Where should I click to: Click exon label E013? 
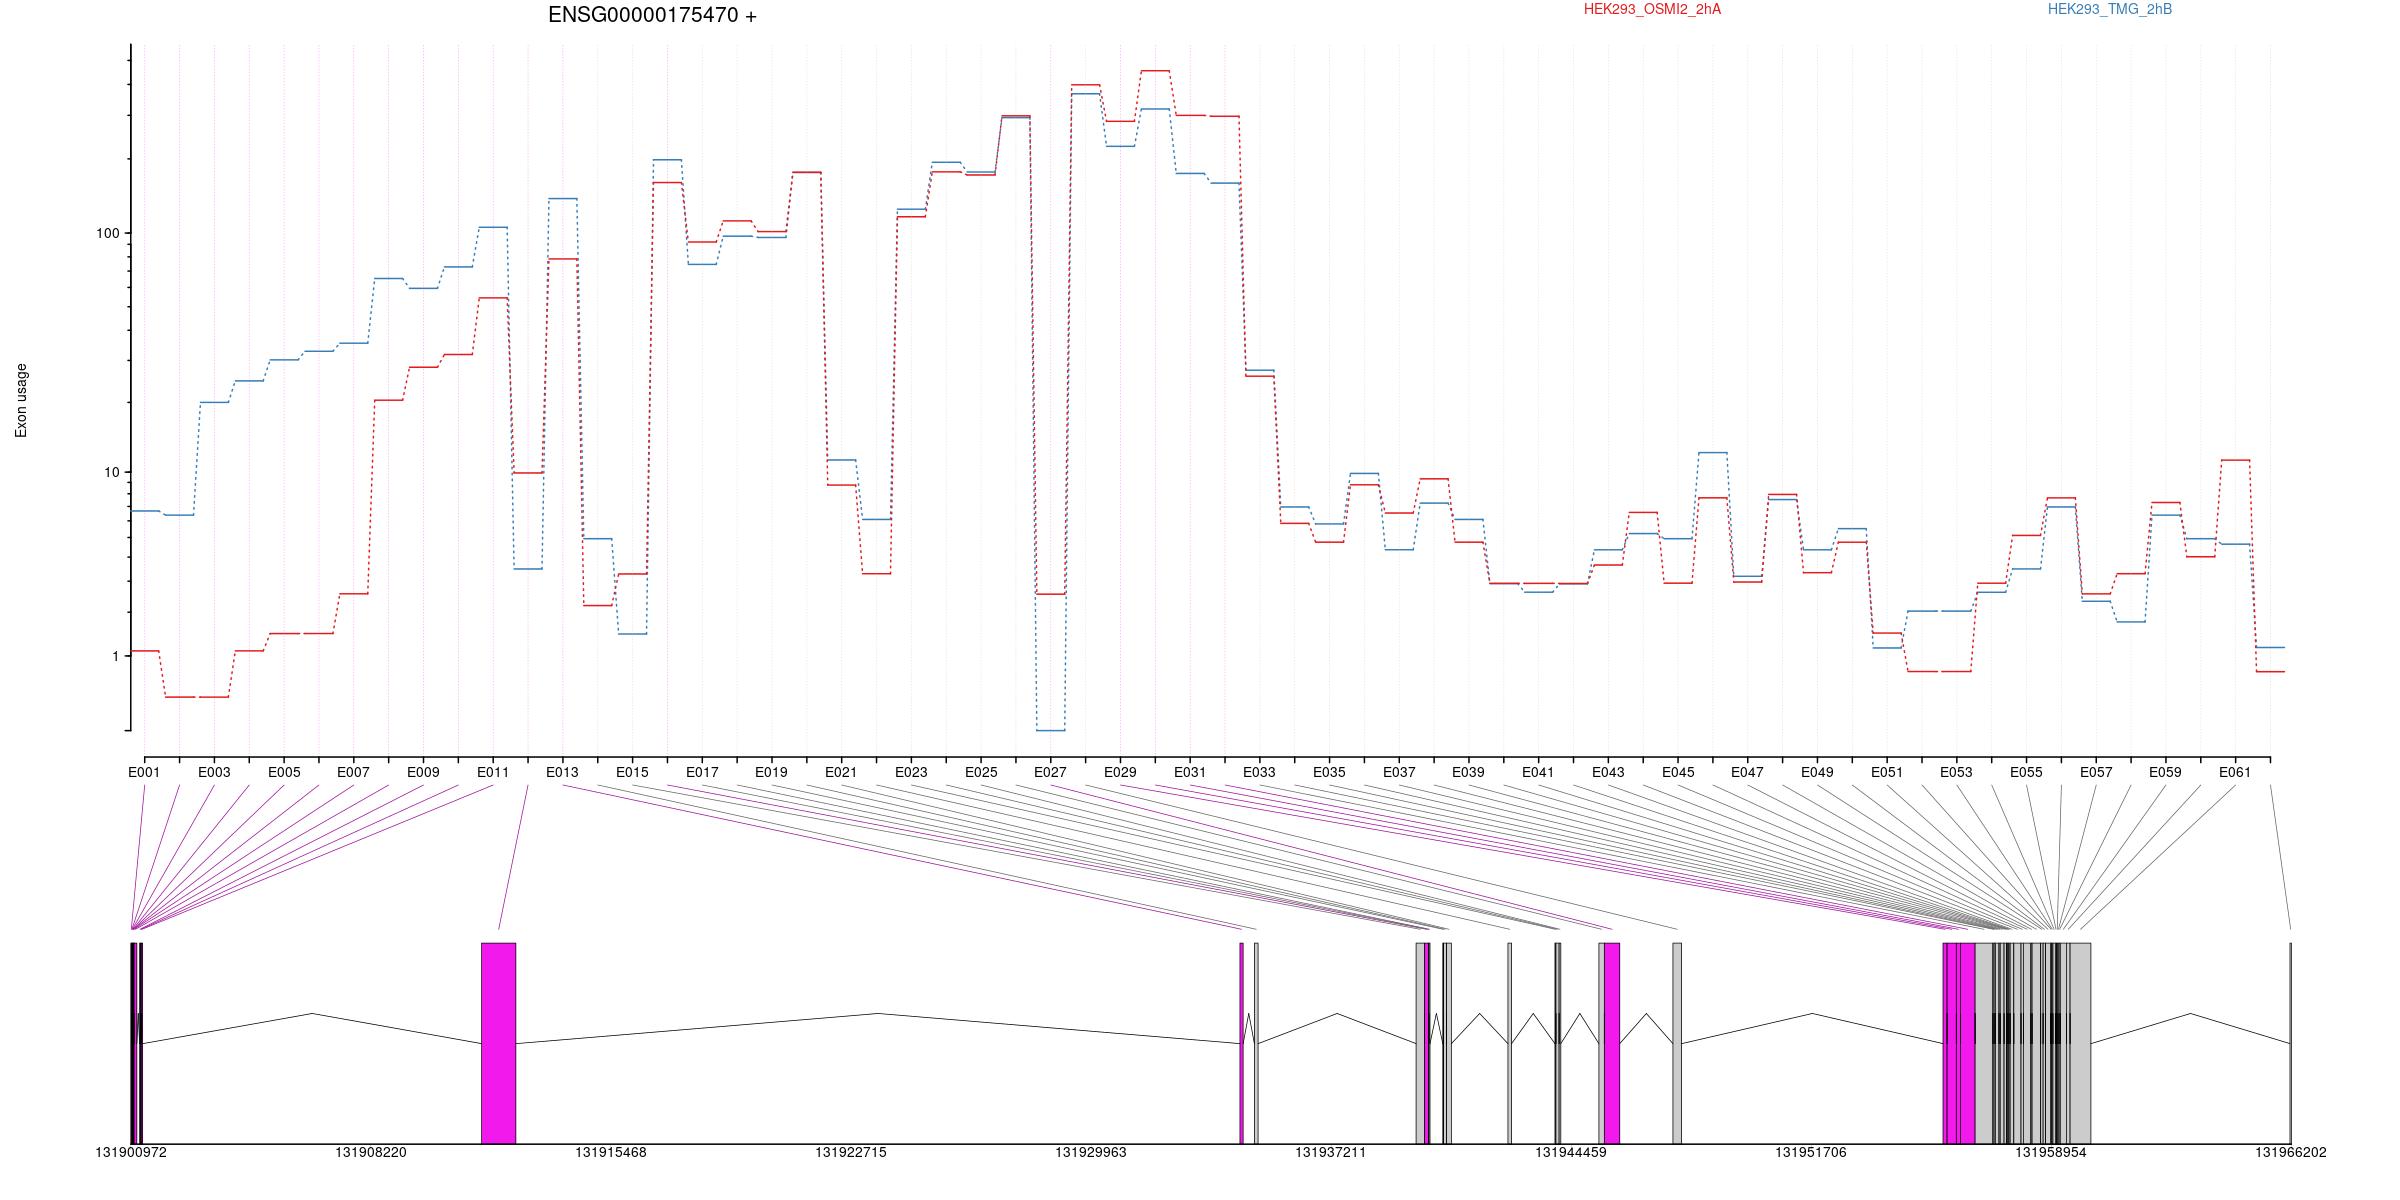point(562,772)
